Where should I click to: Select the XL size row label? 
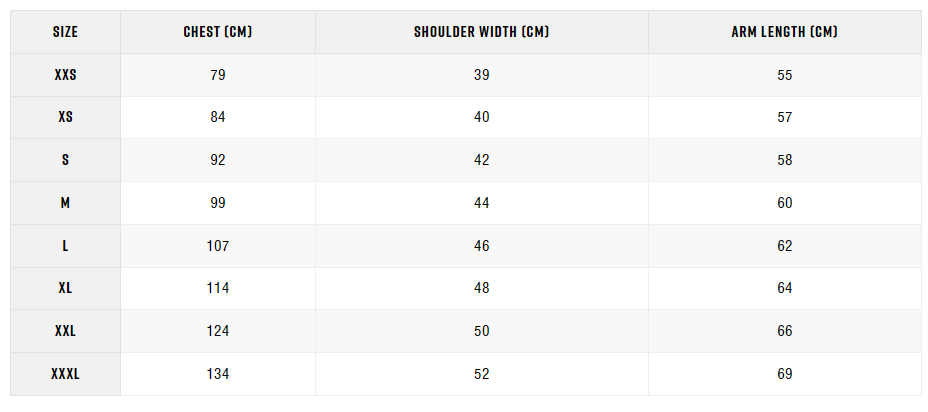pyautogui.click(x=65, y=288)
